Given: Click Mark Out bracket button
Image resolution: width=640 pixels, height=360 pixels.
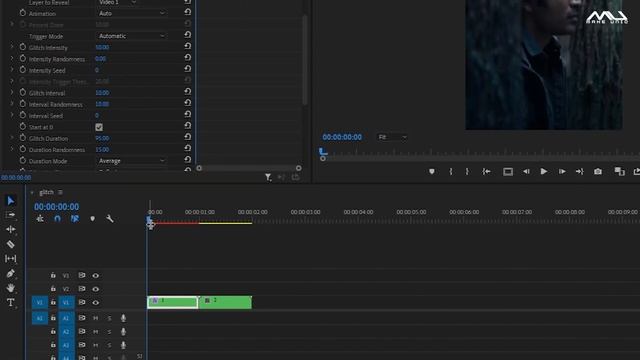Looking at the screenshot, I should click(467, 172).
